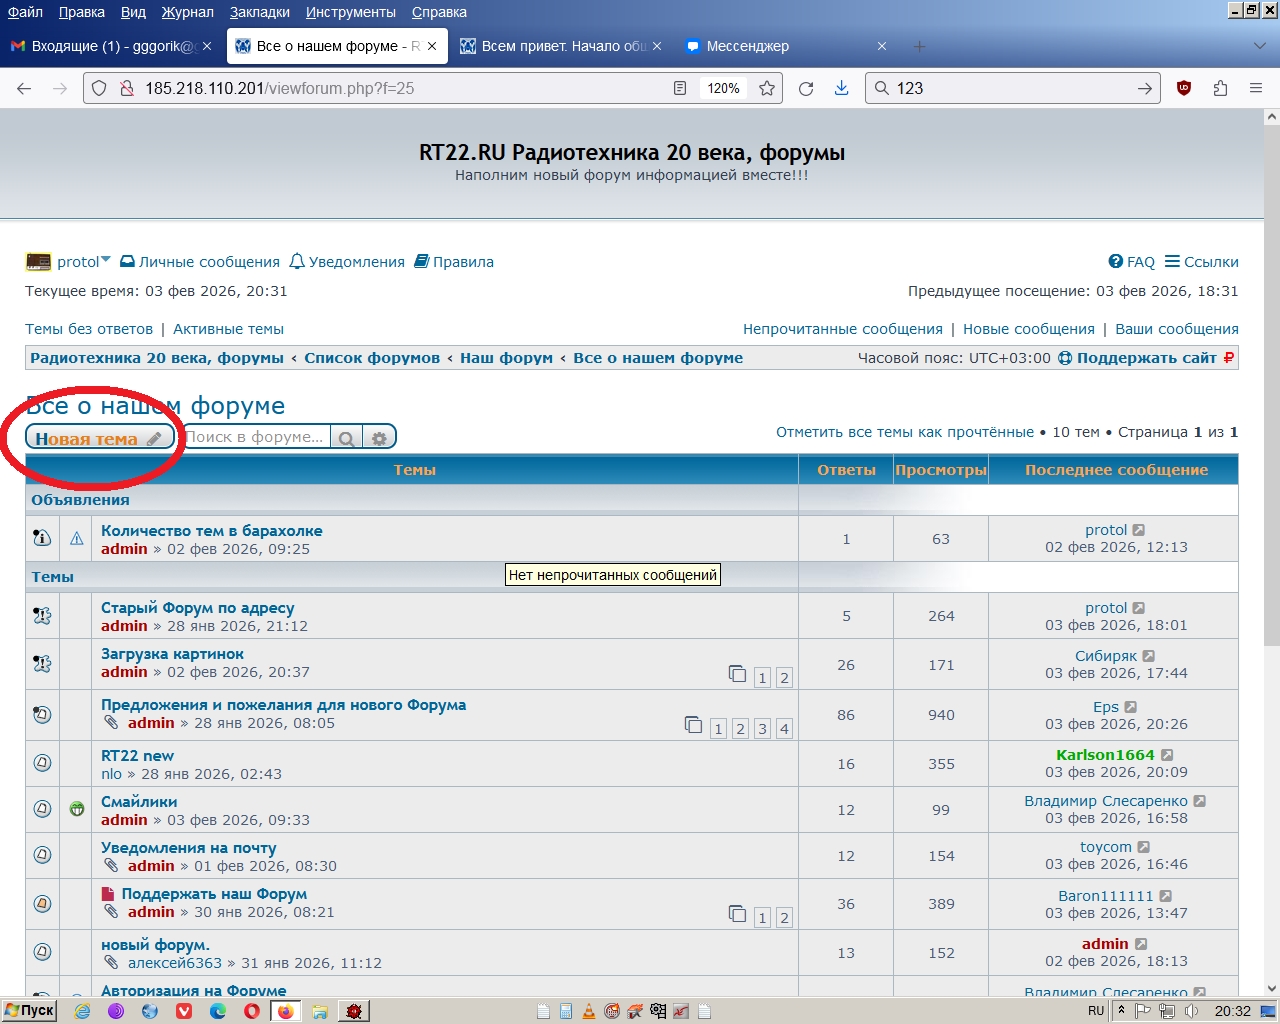Click forum search magnifier button
This screenshot has width=1280, height=1024.
click(346, 438)
